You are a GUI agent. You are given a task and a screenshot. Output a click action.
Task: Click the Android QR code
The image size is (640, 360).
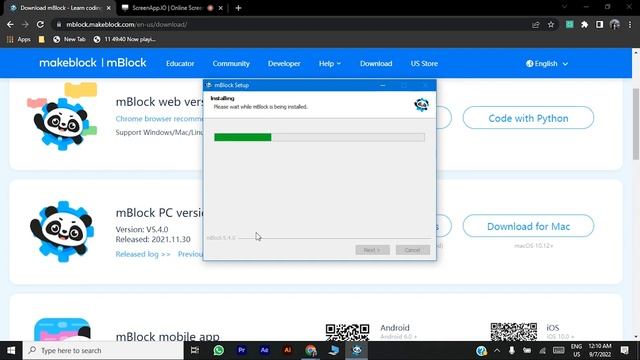pyautogui.click(x=347, y=332)
